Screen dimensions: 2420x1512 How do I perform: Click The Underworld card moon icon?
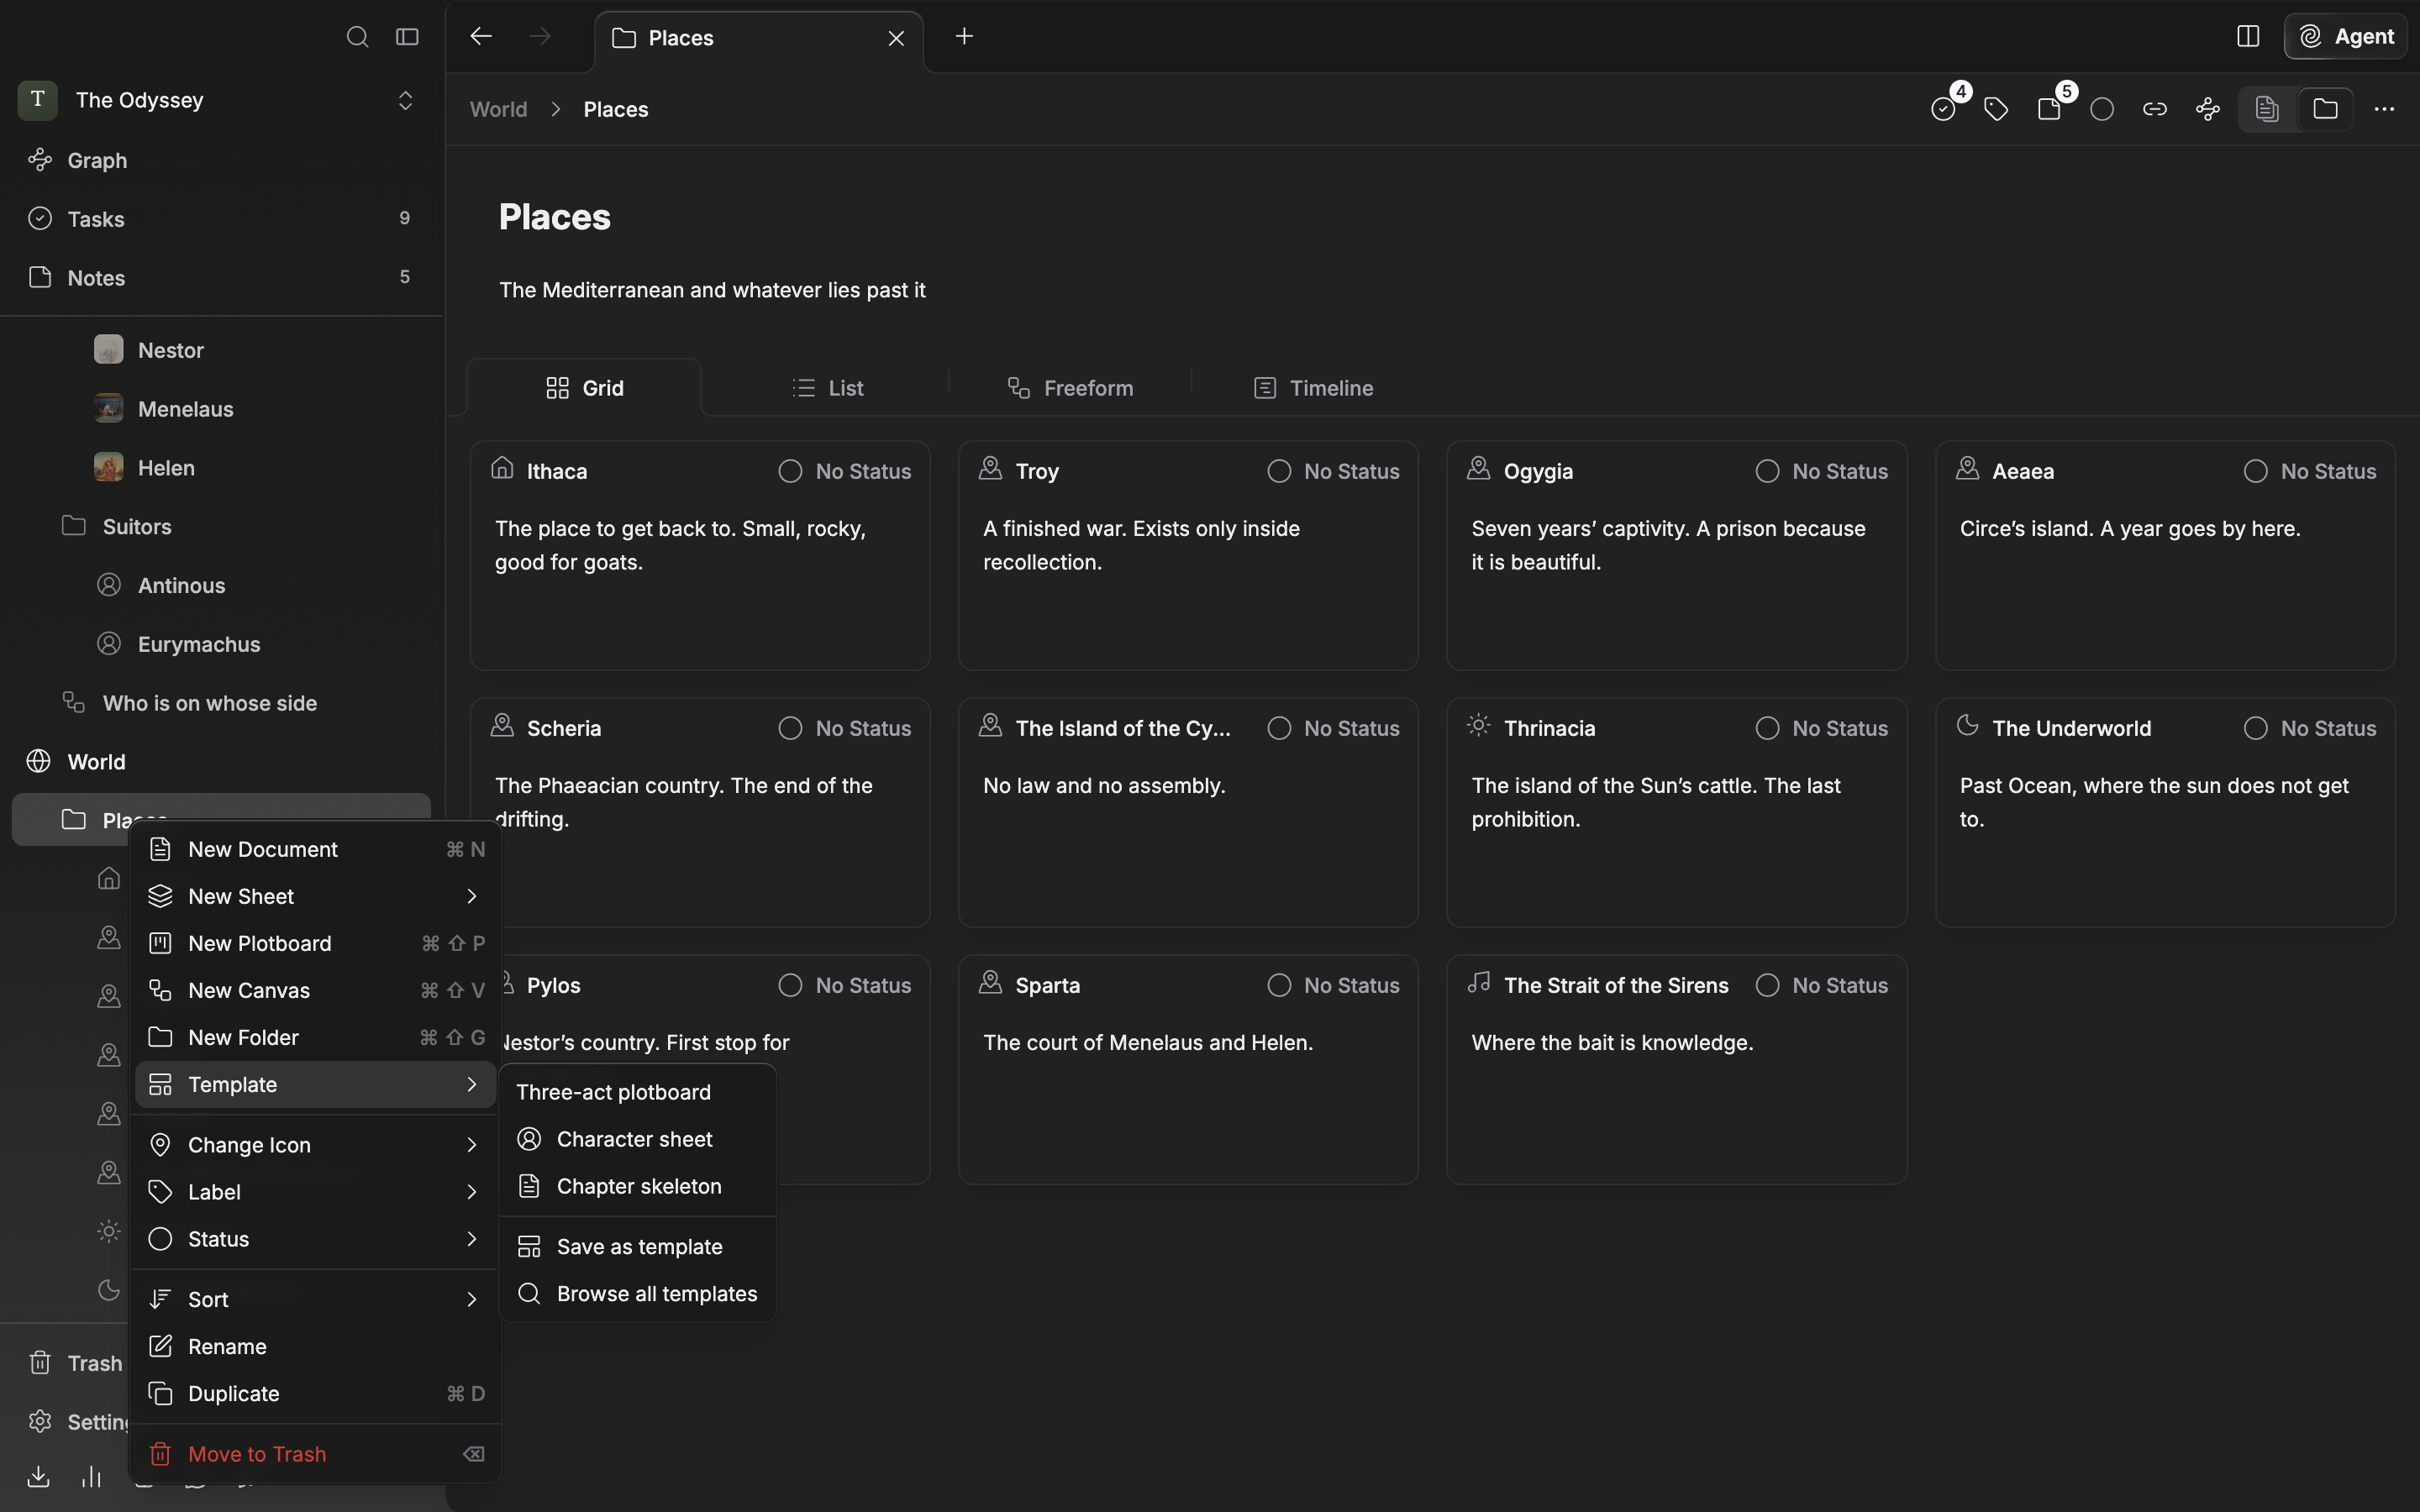click(x=1967, y=725)
